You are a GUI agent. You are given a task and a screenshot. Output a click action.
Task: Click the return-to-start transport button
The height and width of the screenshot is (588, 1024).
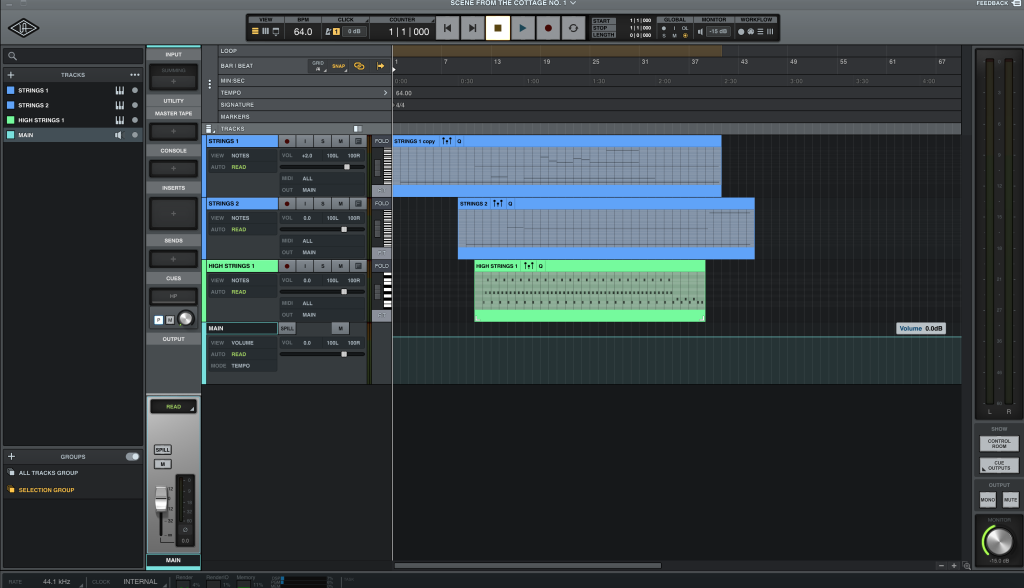tap(447, 29)
